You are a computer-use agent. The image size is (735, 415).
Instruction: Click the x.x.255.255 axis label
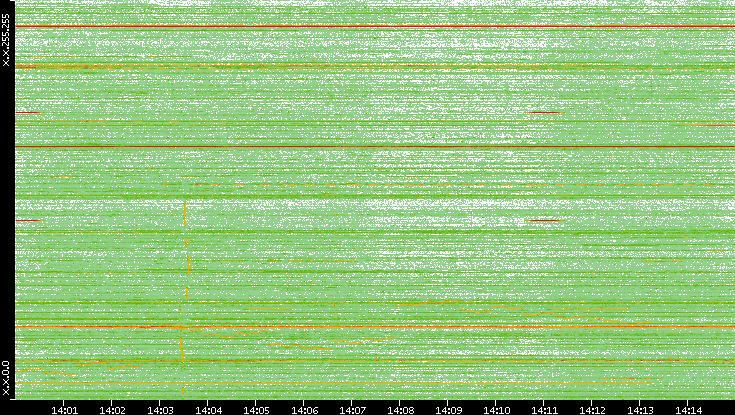[6, 40]
